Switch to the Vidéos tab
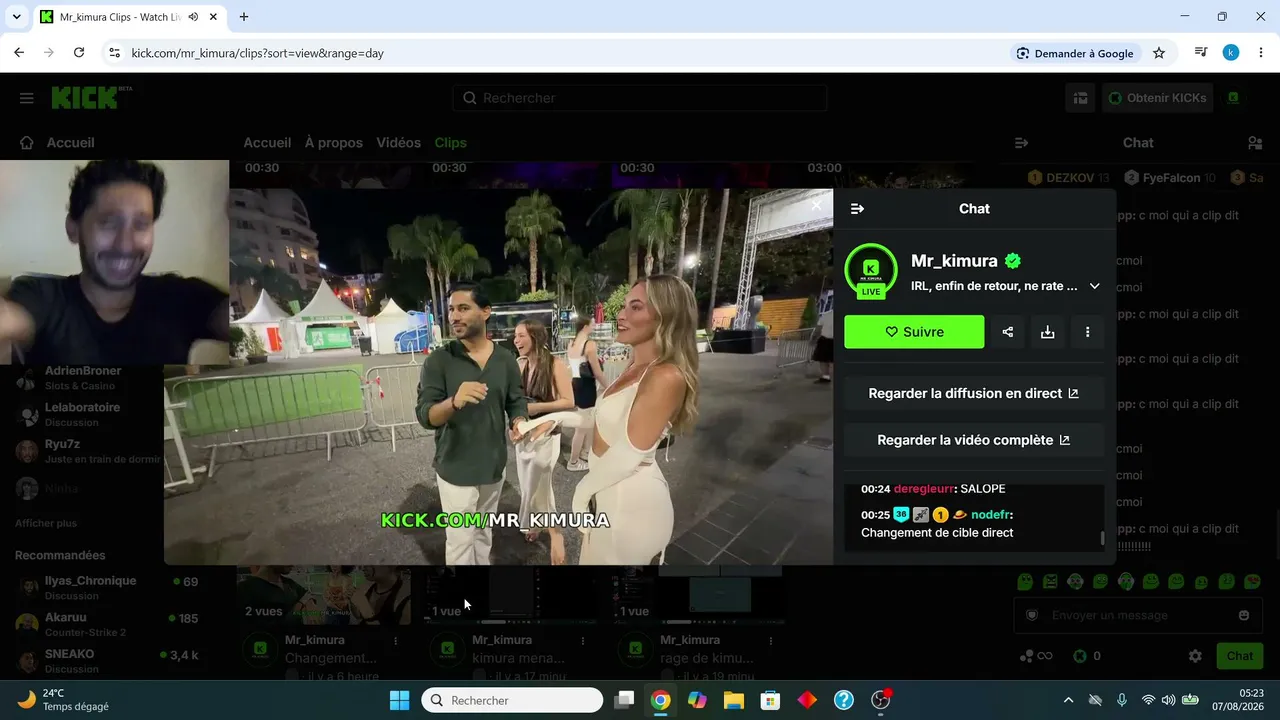1280x720 pixels. (398, 143)
